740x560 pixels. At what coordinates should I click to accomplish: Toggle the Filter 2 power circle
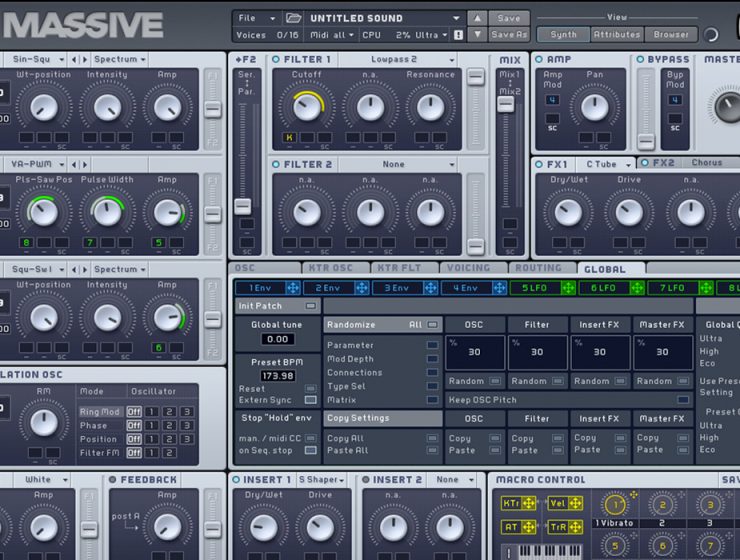click(276, 164)
